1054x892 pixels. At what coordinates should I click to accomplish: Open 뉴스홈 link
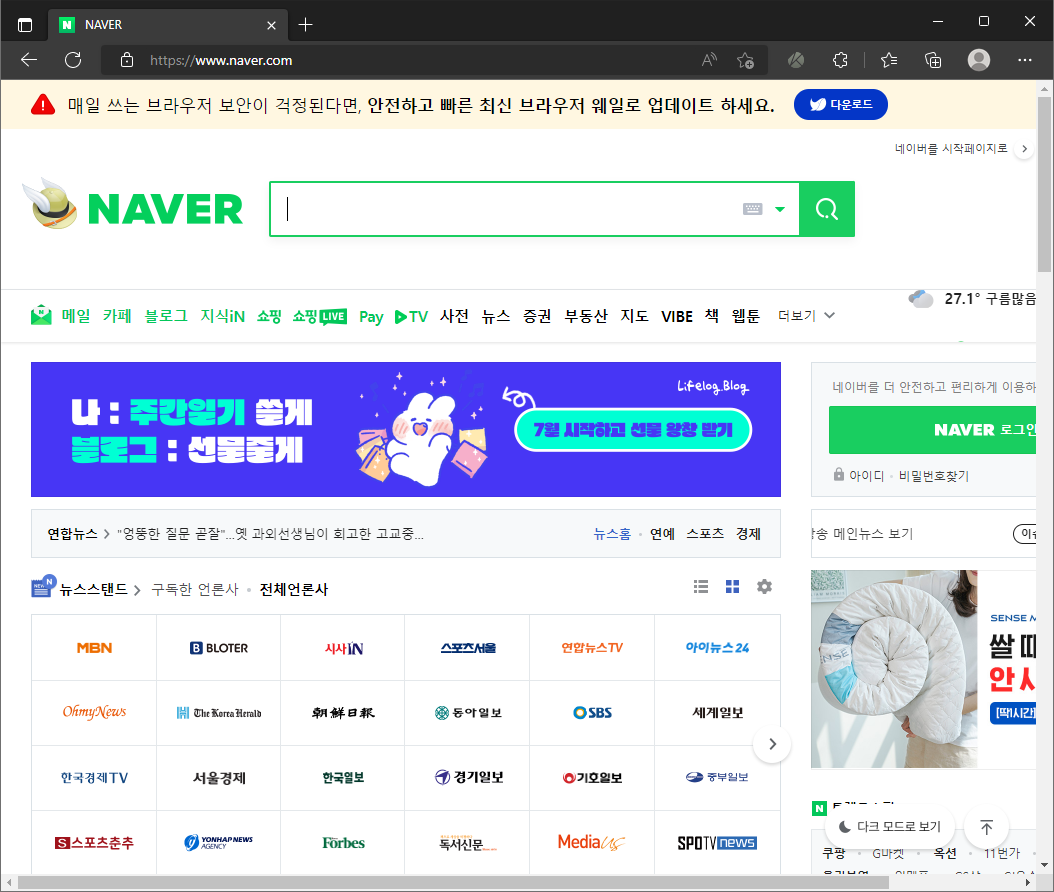pyautogui.click(x=612, y=534)
